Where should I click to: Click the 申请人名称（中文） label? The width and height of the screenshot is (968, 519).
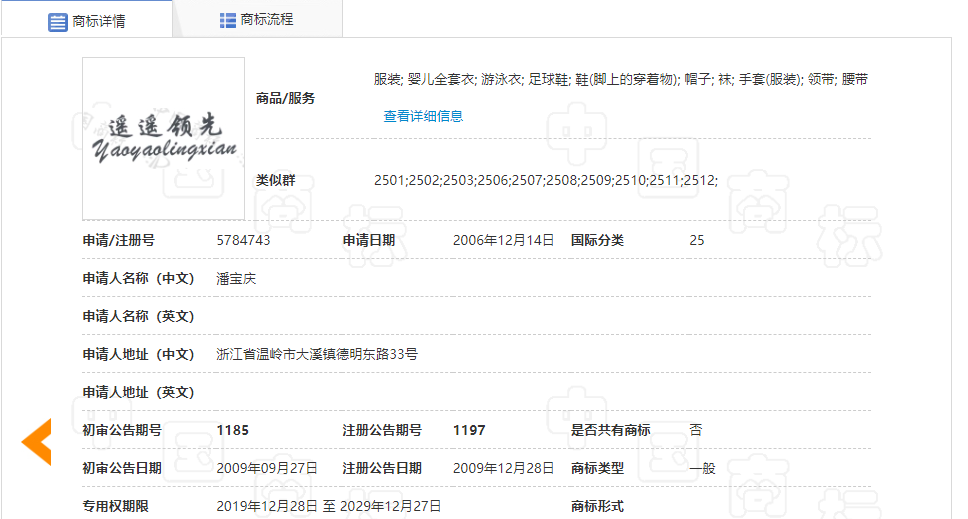138,278
